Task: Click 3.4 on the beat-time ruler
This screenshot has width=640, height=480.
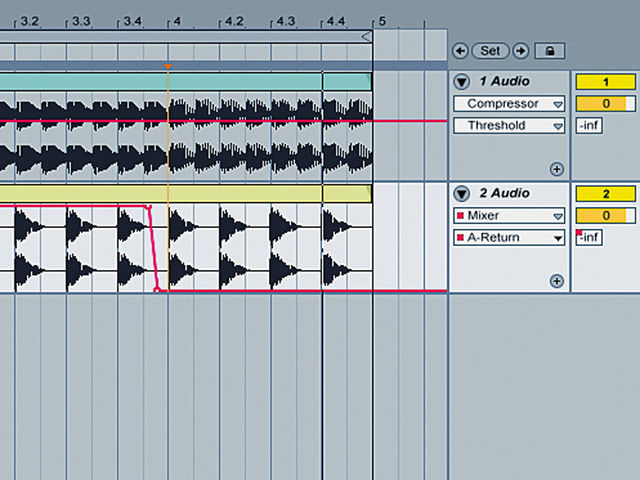Action: (x=133, y=22)
